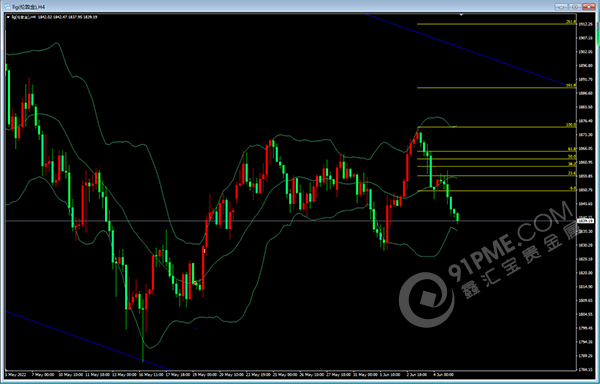Click the 0.0 Fibonacci base level line
Screen dimensions: 600x384
pyautogui.click(x=496, y=190)
